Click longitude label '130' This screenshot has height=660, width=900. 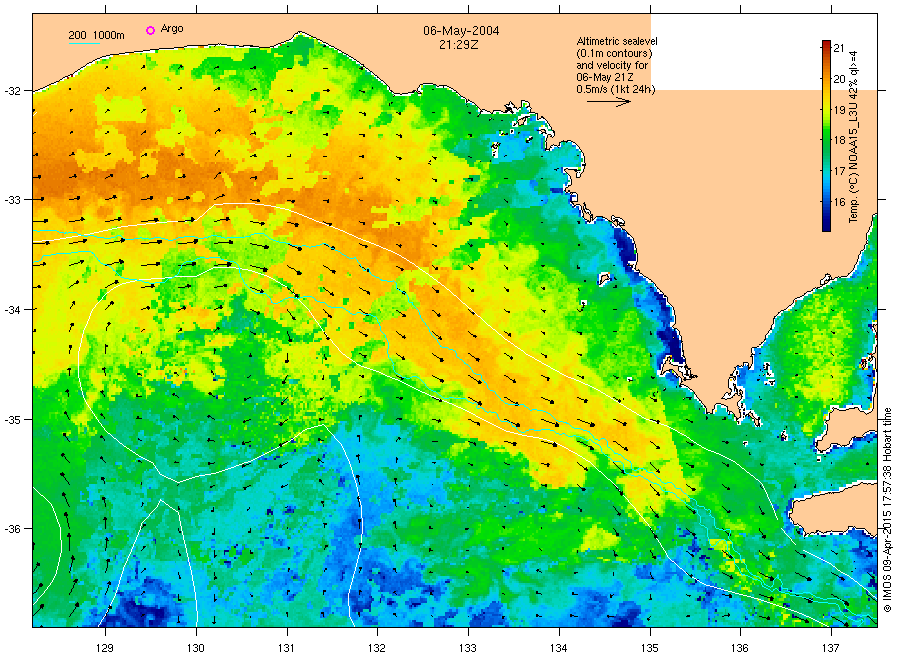(x=196, y=648)
